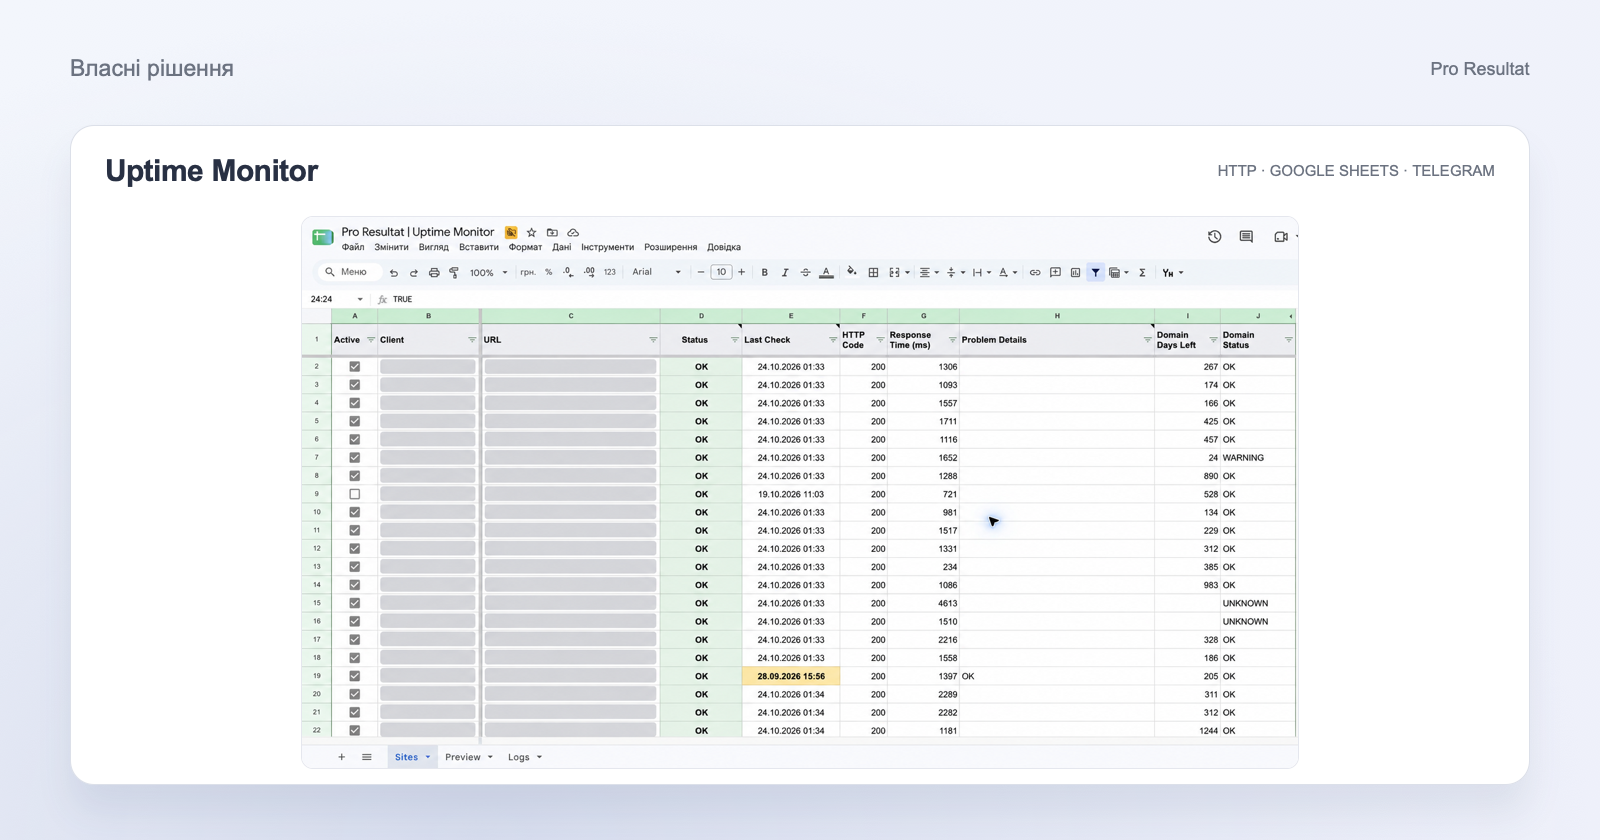Toggle the filter funnel icon
Viewport: 1600px width, 840px height.
pyautogui.click(x=1096, y=273)
